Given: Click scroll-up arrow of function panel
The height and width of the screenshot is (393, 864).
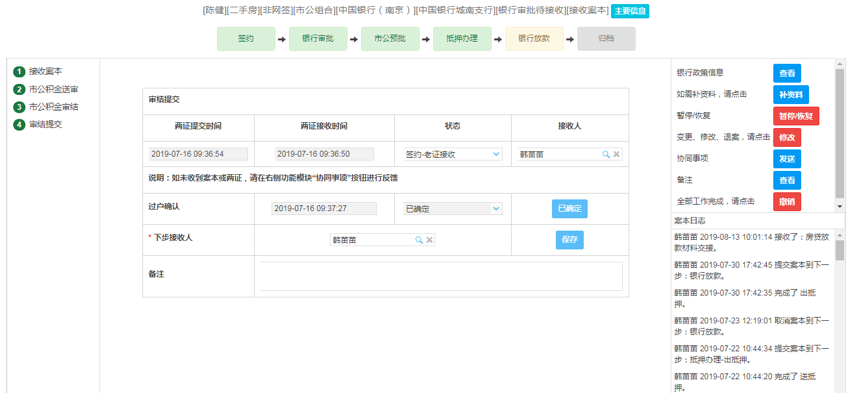Looking at the screenshot, I should 839,63.
